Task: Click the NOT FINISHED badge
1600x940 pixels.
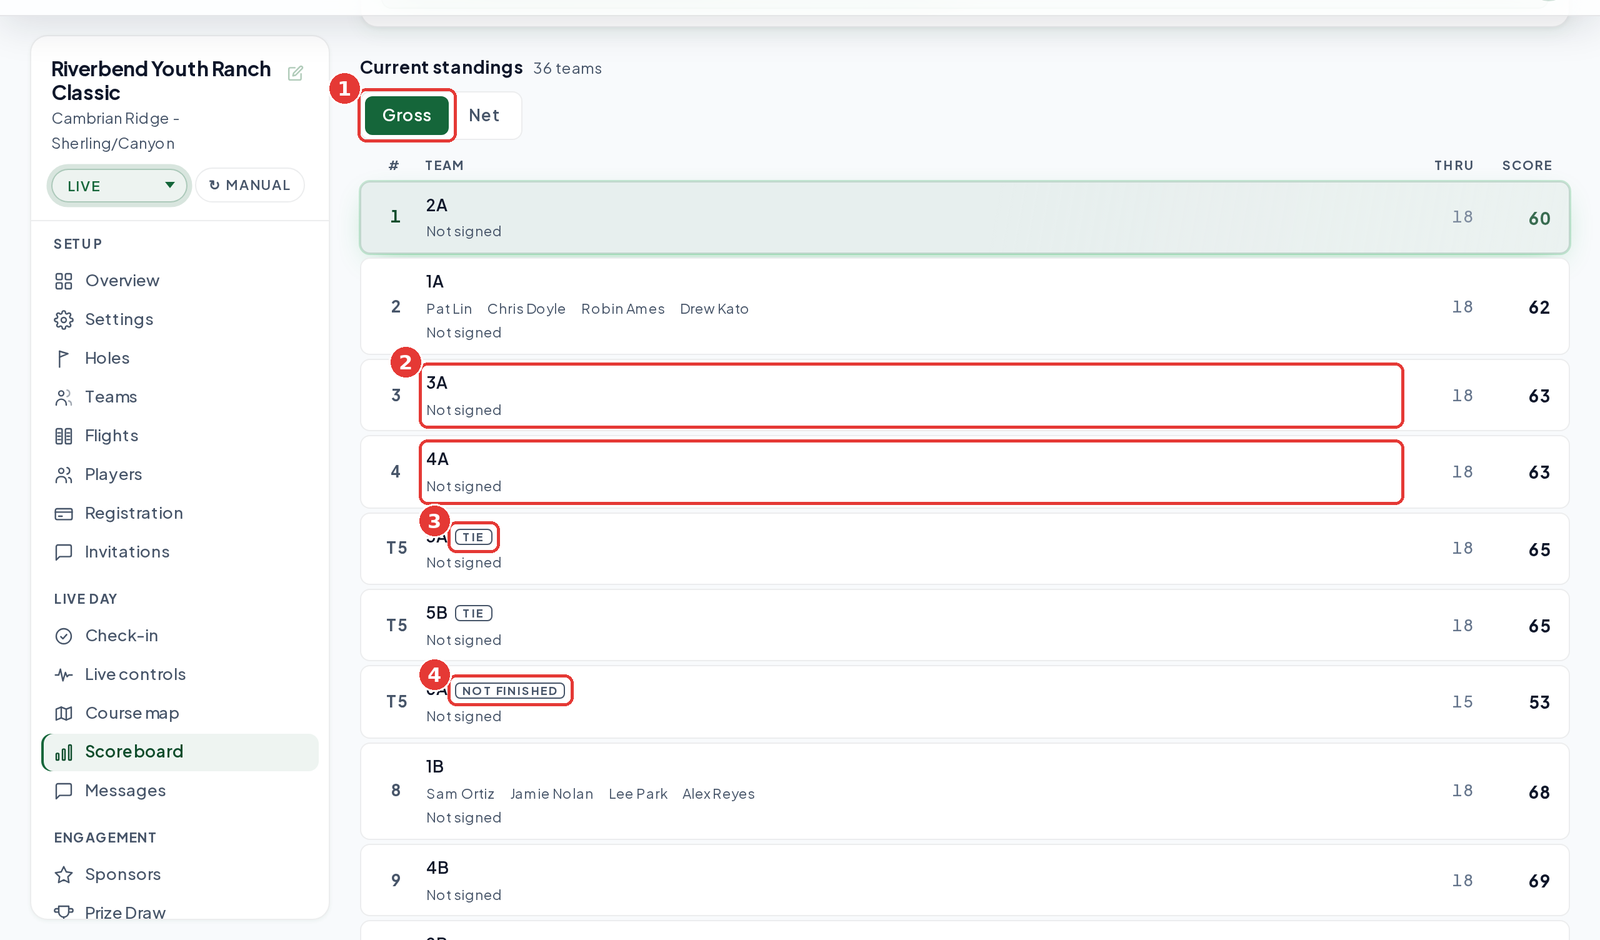Action: (x=510, y=691)
